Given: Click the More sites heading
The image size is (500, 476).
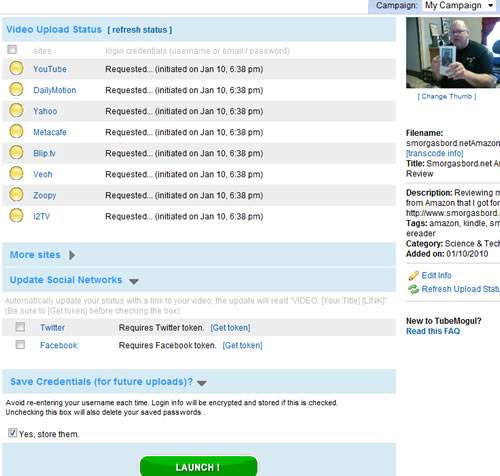Looking at the screenshot, I should point(35,255).
